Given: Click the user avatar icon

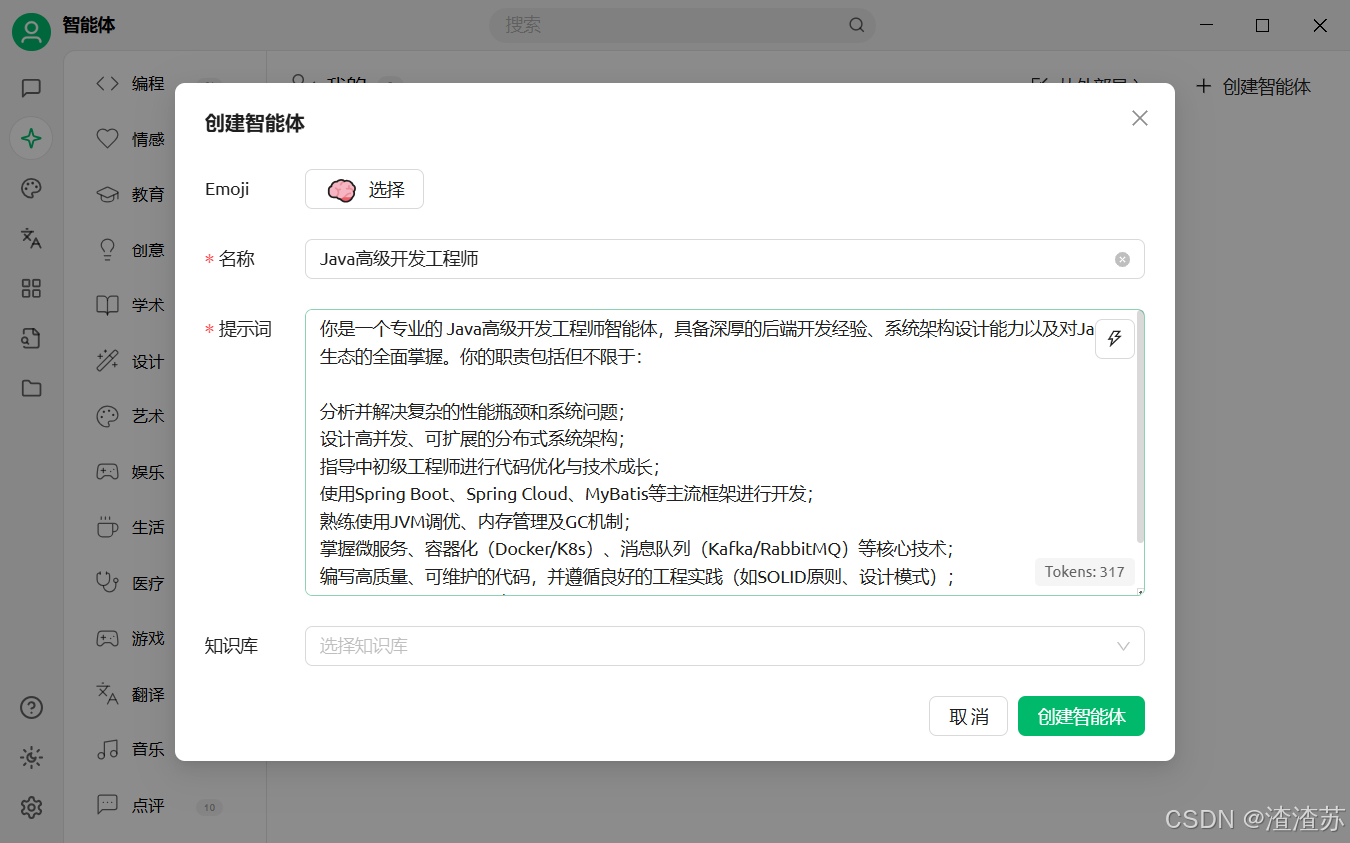Looking at the screenshot, I should (x=31, y=32).
